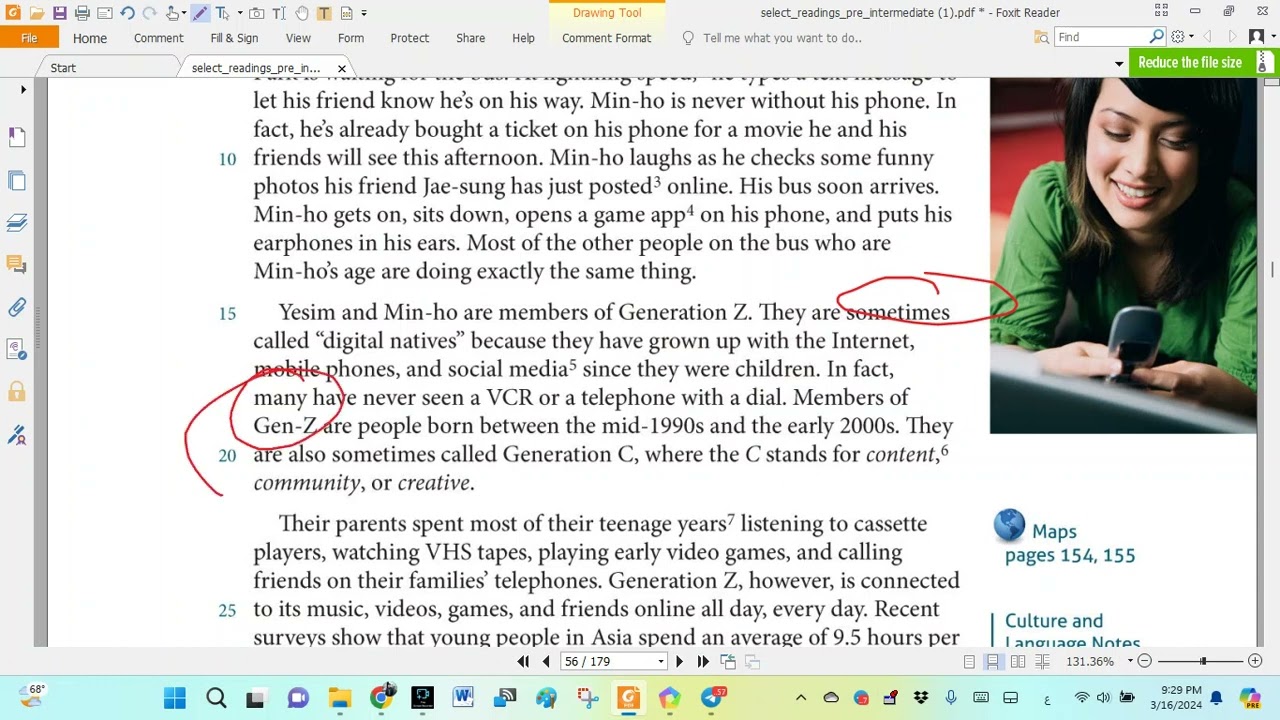This screenshot has width=1280, height=720.
Task: Print the PDF using the printer icon
Action: click(82, 13)
